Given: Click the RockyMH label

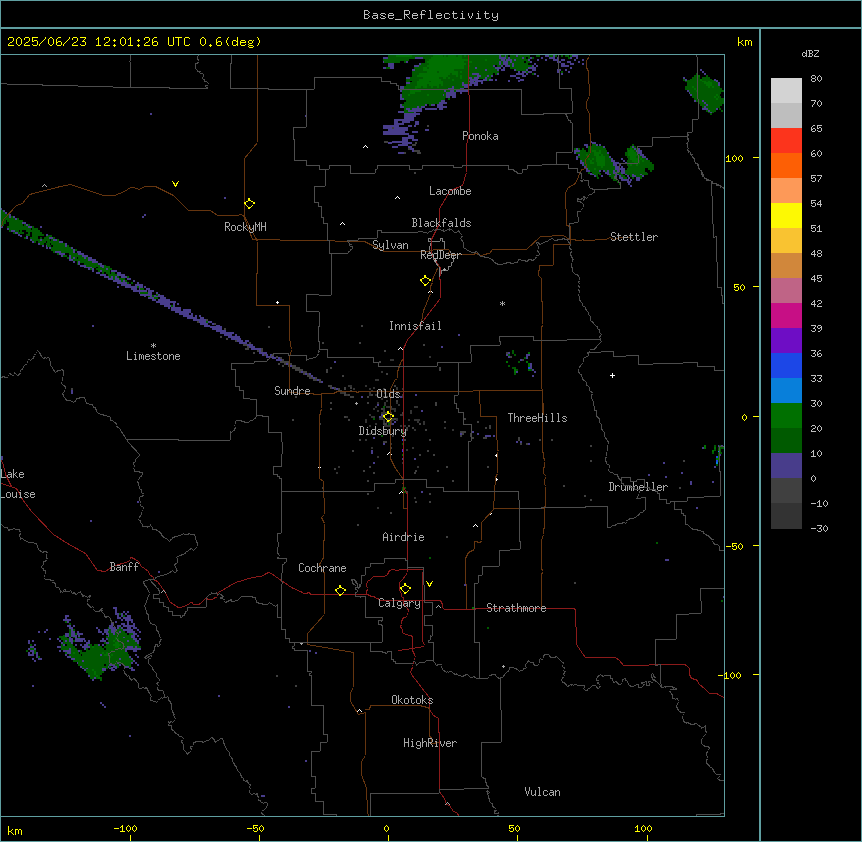Looking at the screenshot, I should click(x=245, y=227).
